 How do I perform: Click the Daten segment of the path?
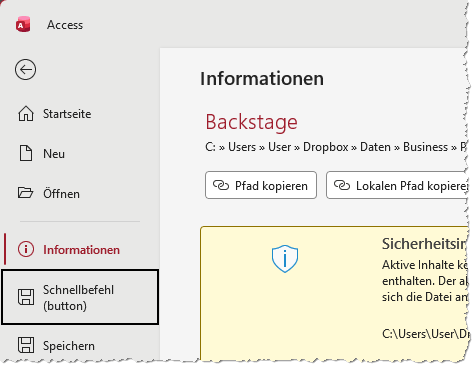pyautogui.click(x=375, y=147)
